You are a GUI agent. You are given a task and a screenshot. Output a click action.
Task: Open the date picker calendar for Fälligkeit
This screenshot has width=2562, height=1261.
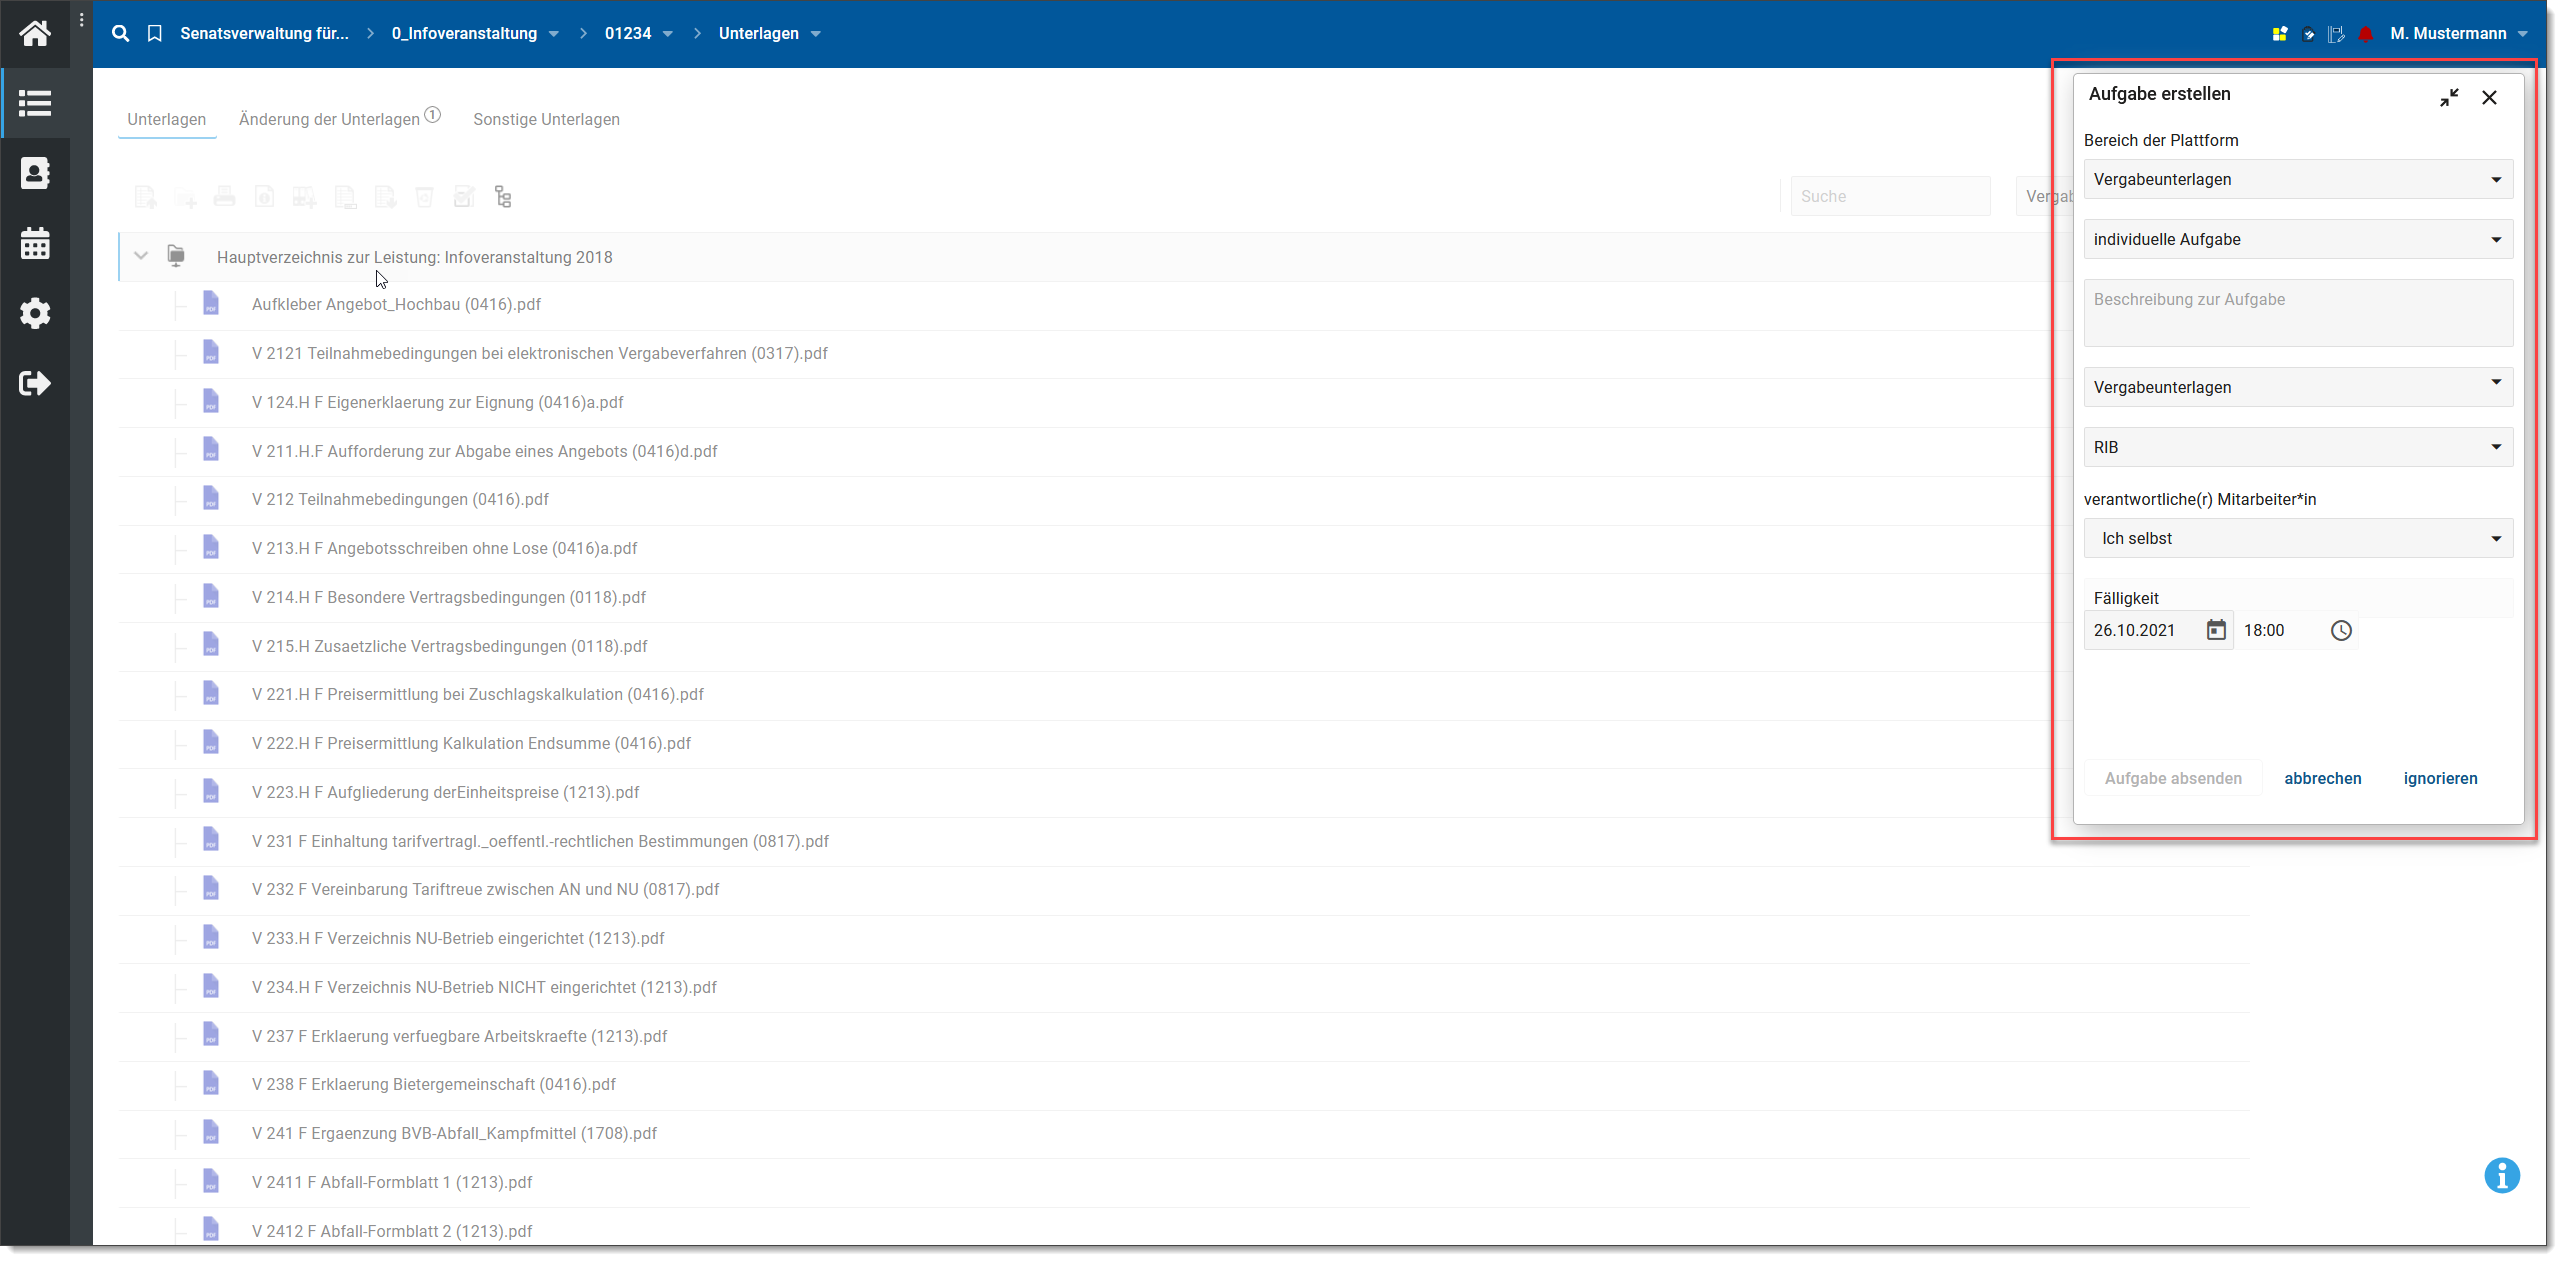2216,630
